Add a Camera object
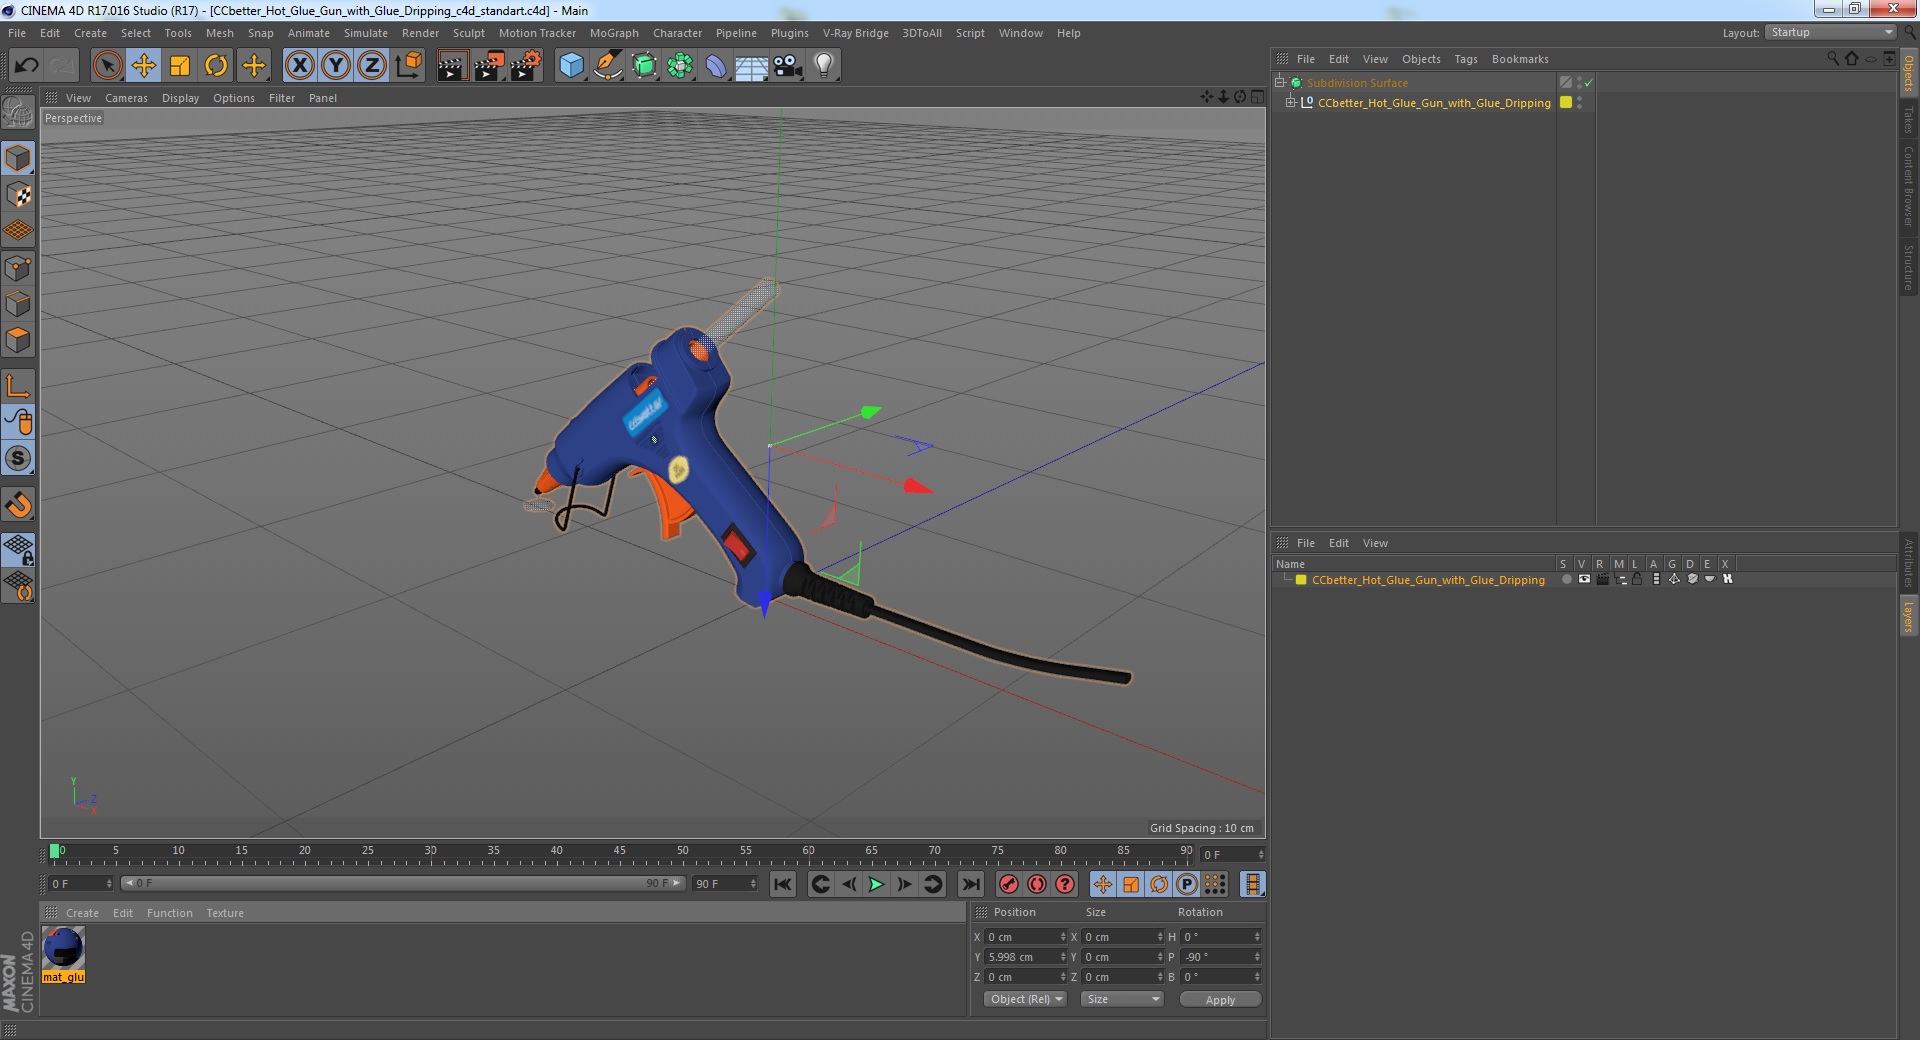 [x=788, y=66]
